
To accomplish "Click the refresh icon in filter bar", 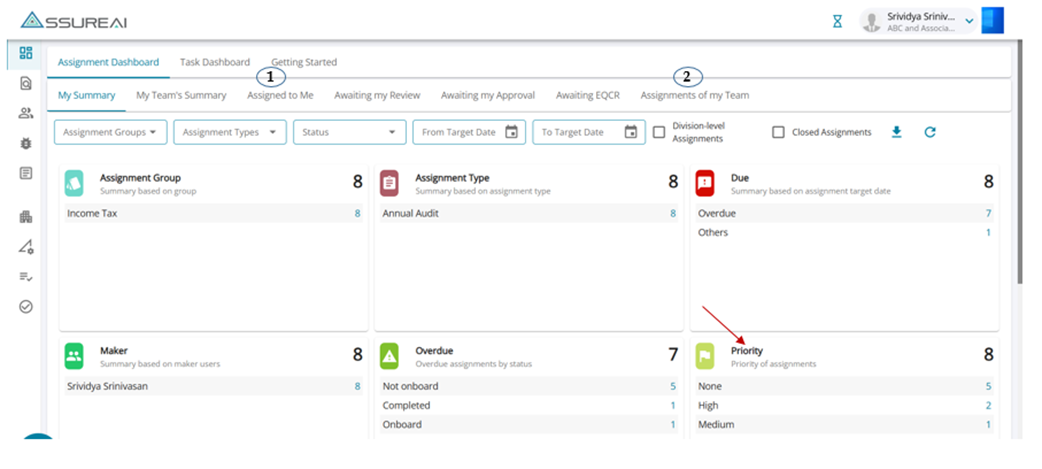I will pyautogui.click(x=930, y=132).
